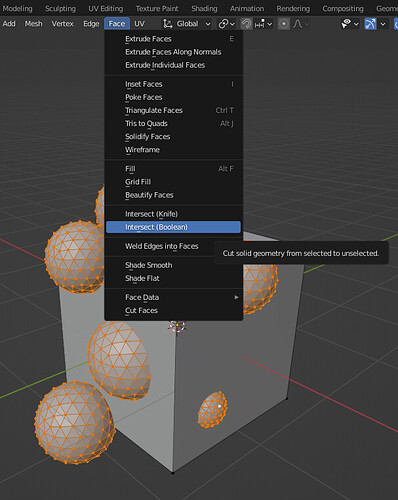Open the Modeling workspace tab
Screen dimensions: 398x500
pos(17,8)
